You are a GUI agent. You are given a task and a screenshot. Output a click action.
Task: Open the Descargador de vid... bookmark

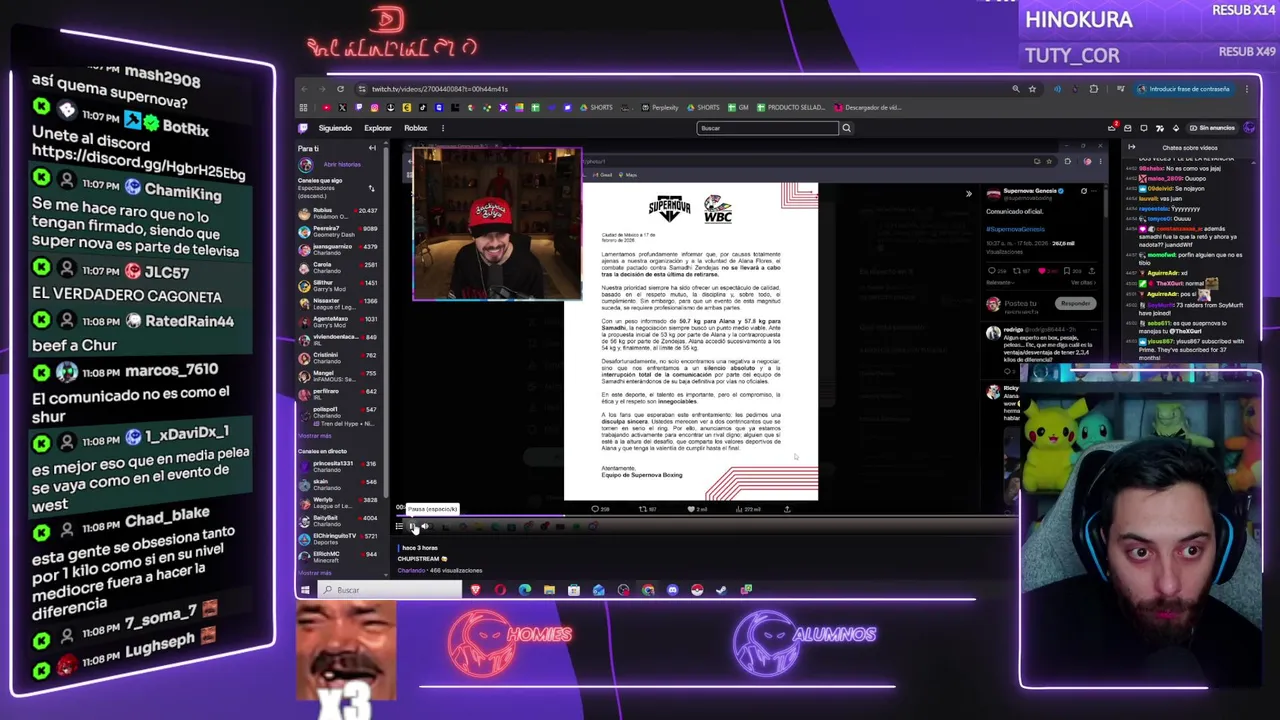(867, 108)
